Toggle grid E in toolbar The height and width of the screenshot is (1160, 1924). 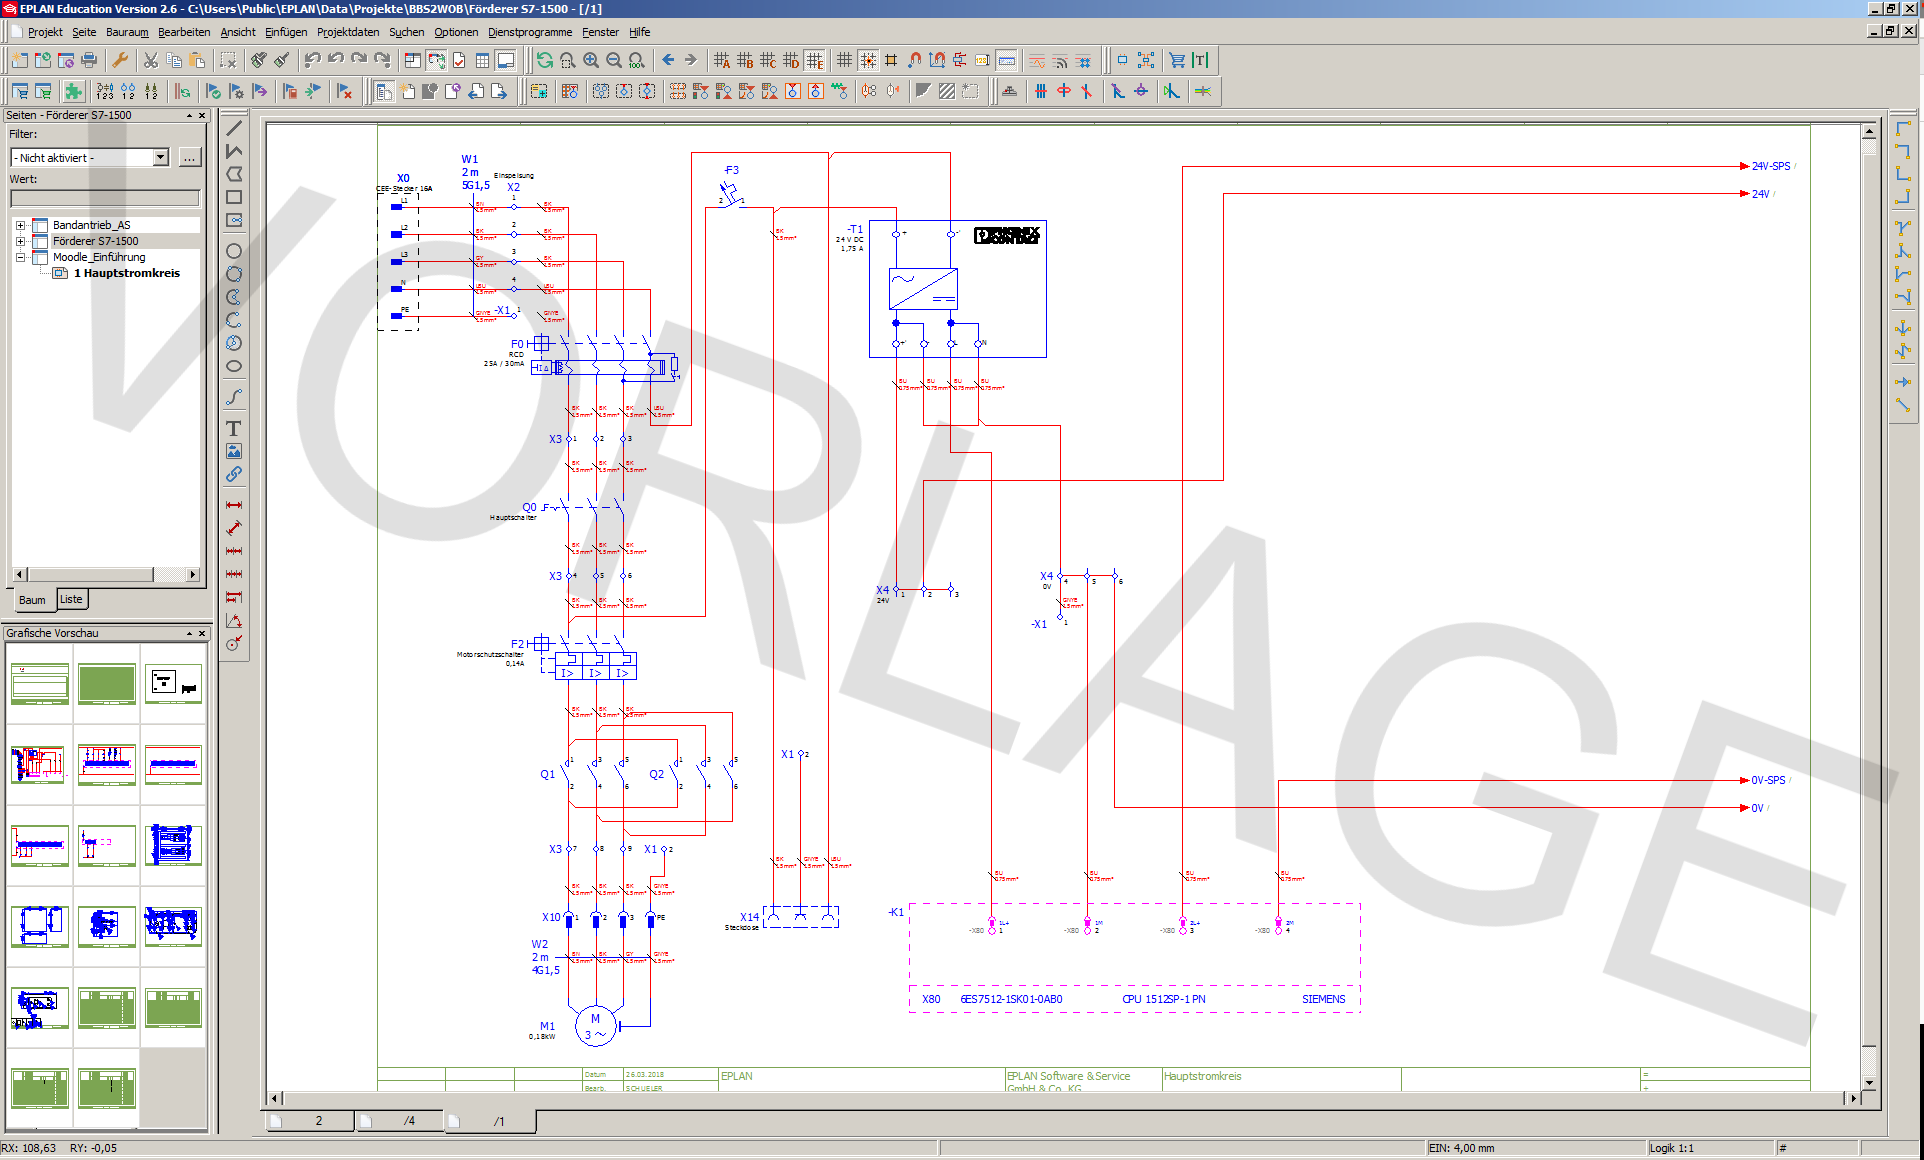click(815, 60)
